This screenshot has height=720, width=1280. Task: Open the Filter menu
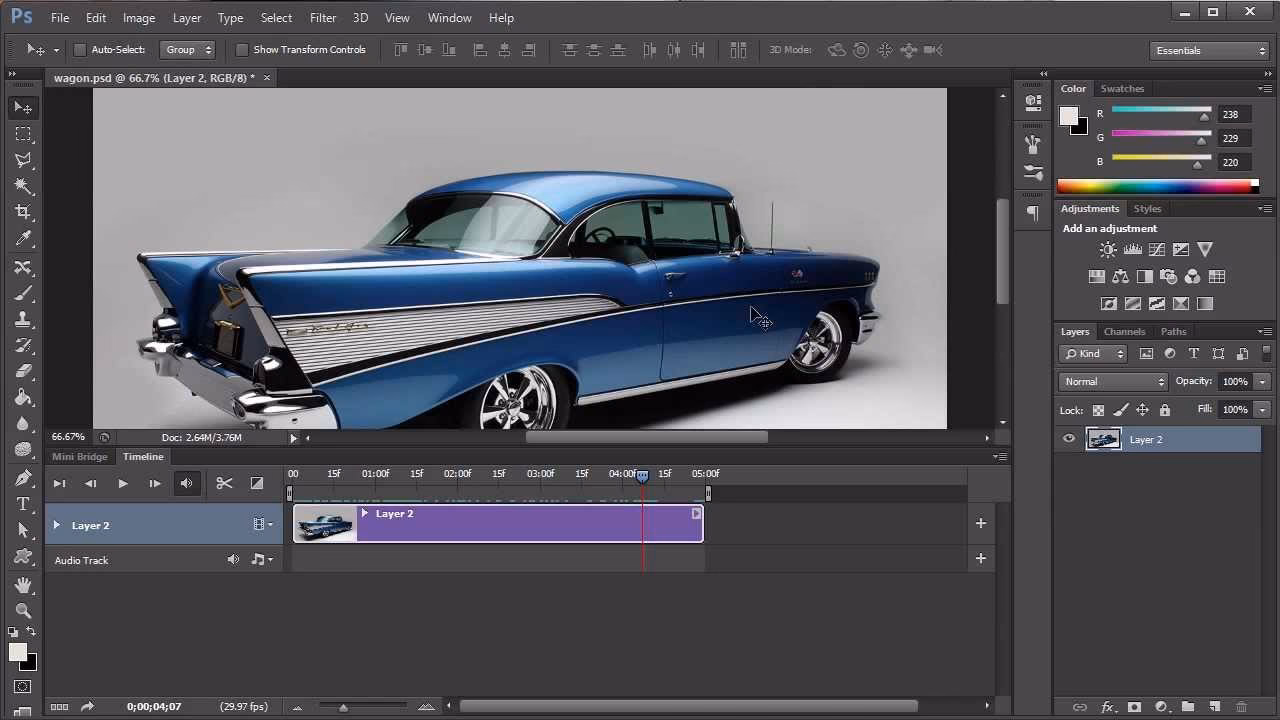point(322,17)
